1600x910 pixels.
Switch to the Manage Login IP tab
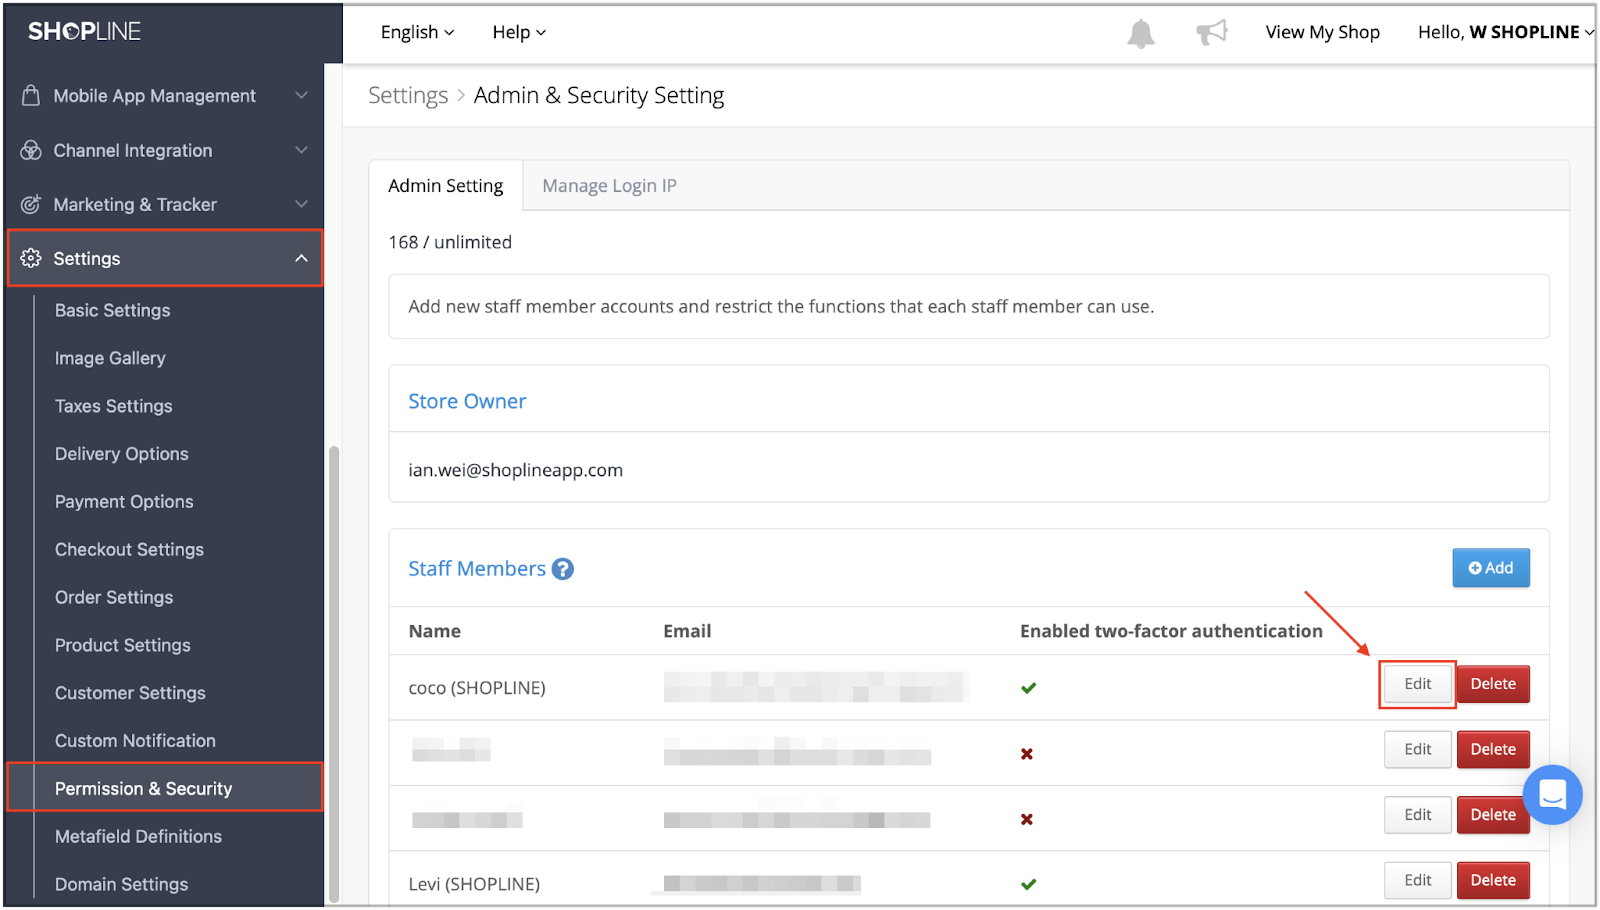click(609, 186)
